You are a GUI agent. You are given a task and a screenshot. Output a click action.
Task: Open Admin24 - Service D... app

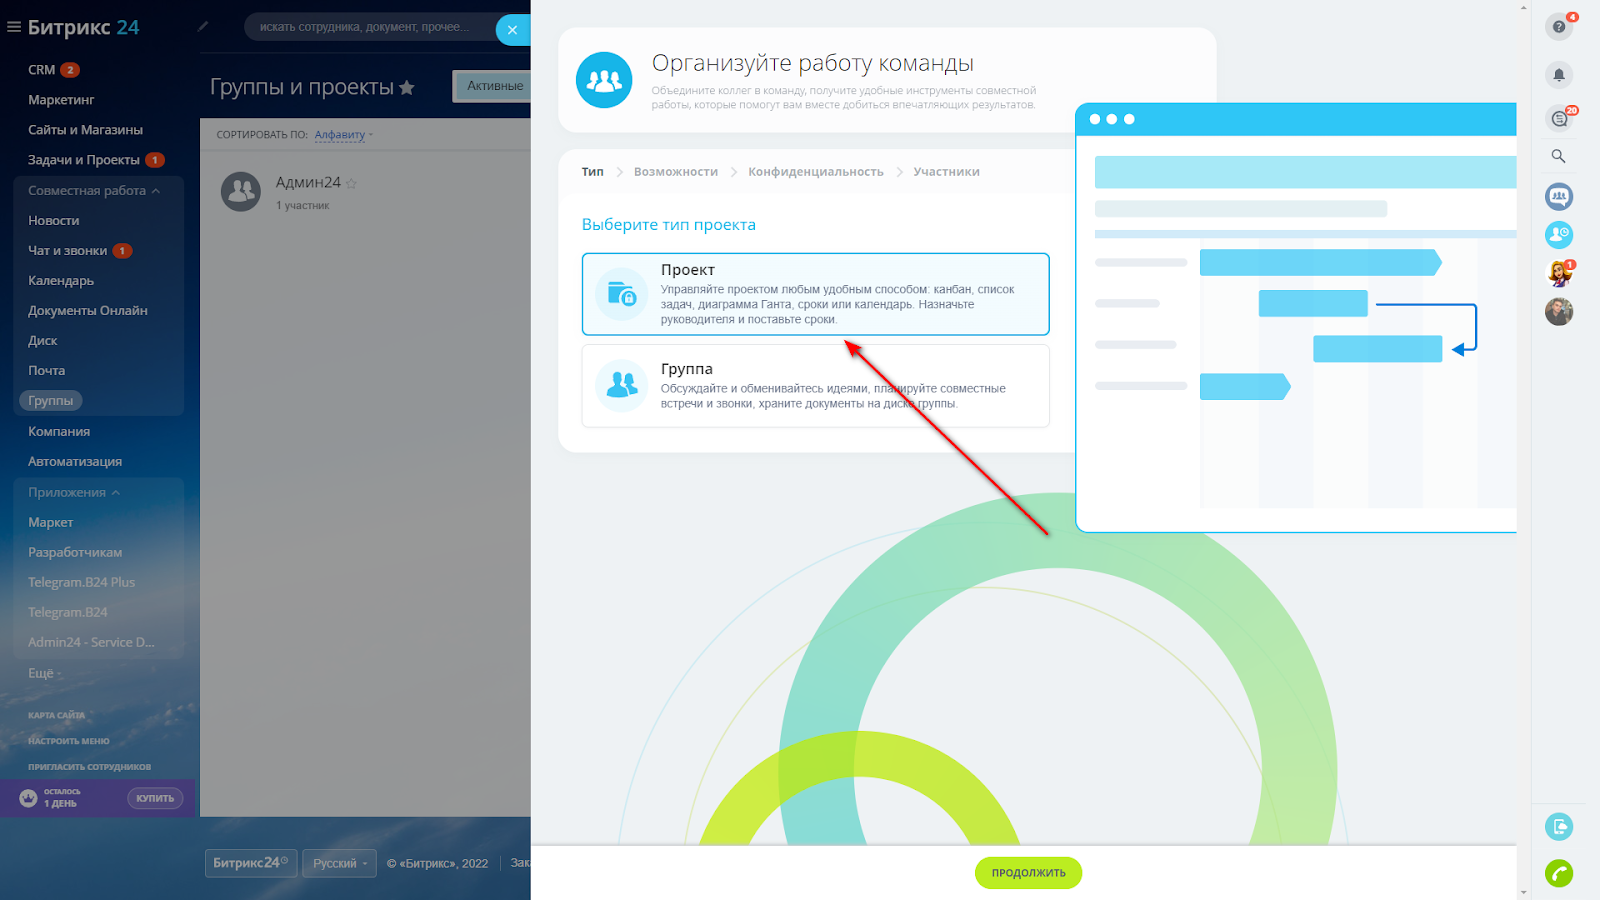pos(91,643)
